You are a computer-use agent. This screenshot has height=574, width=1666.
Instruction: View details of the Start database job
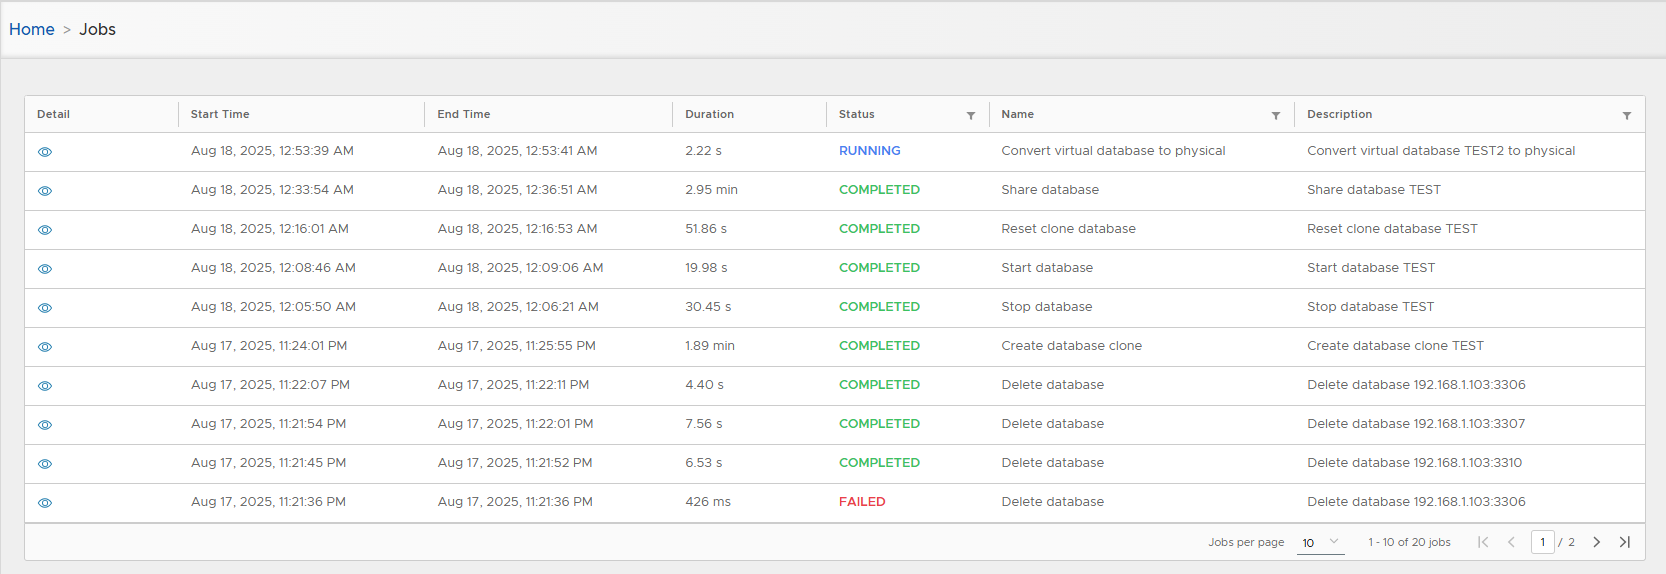click(45, 269)
